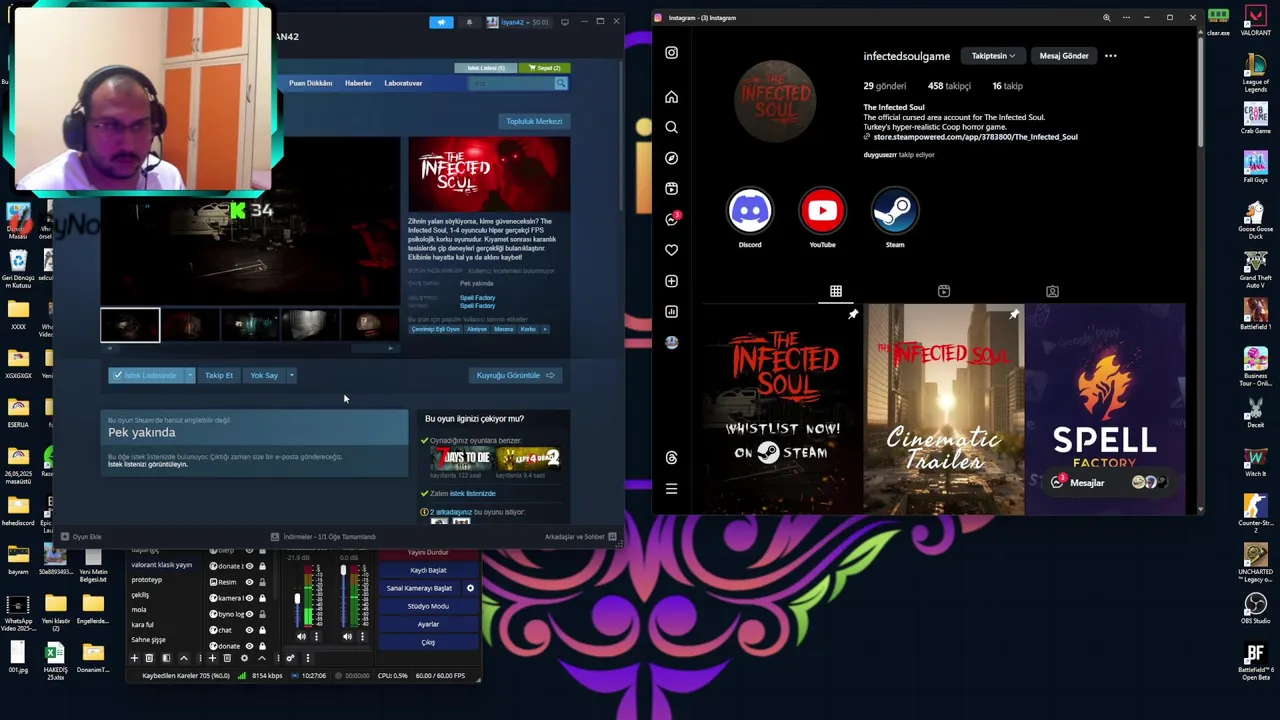Viewport: 1280px width, 720px height.
Task: Mute the second OBS mixer channel
Action: click(347, 636)
